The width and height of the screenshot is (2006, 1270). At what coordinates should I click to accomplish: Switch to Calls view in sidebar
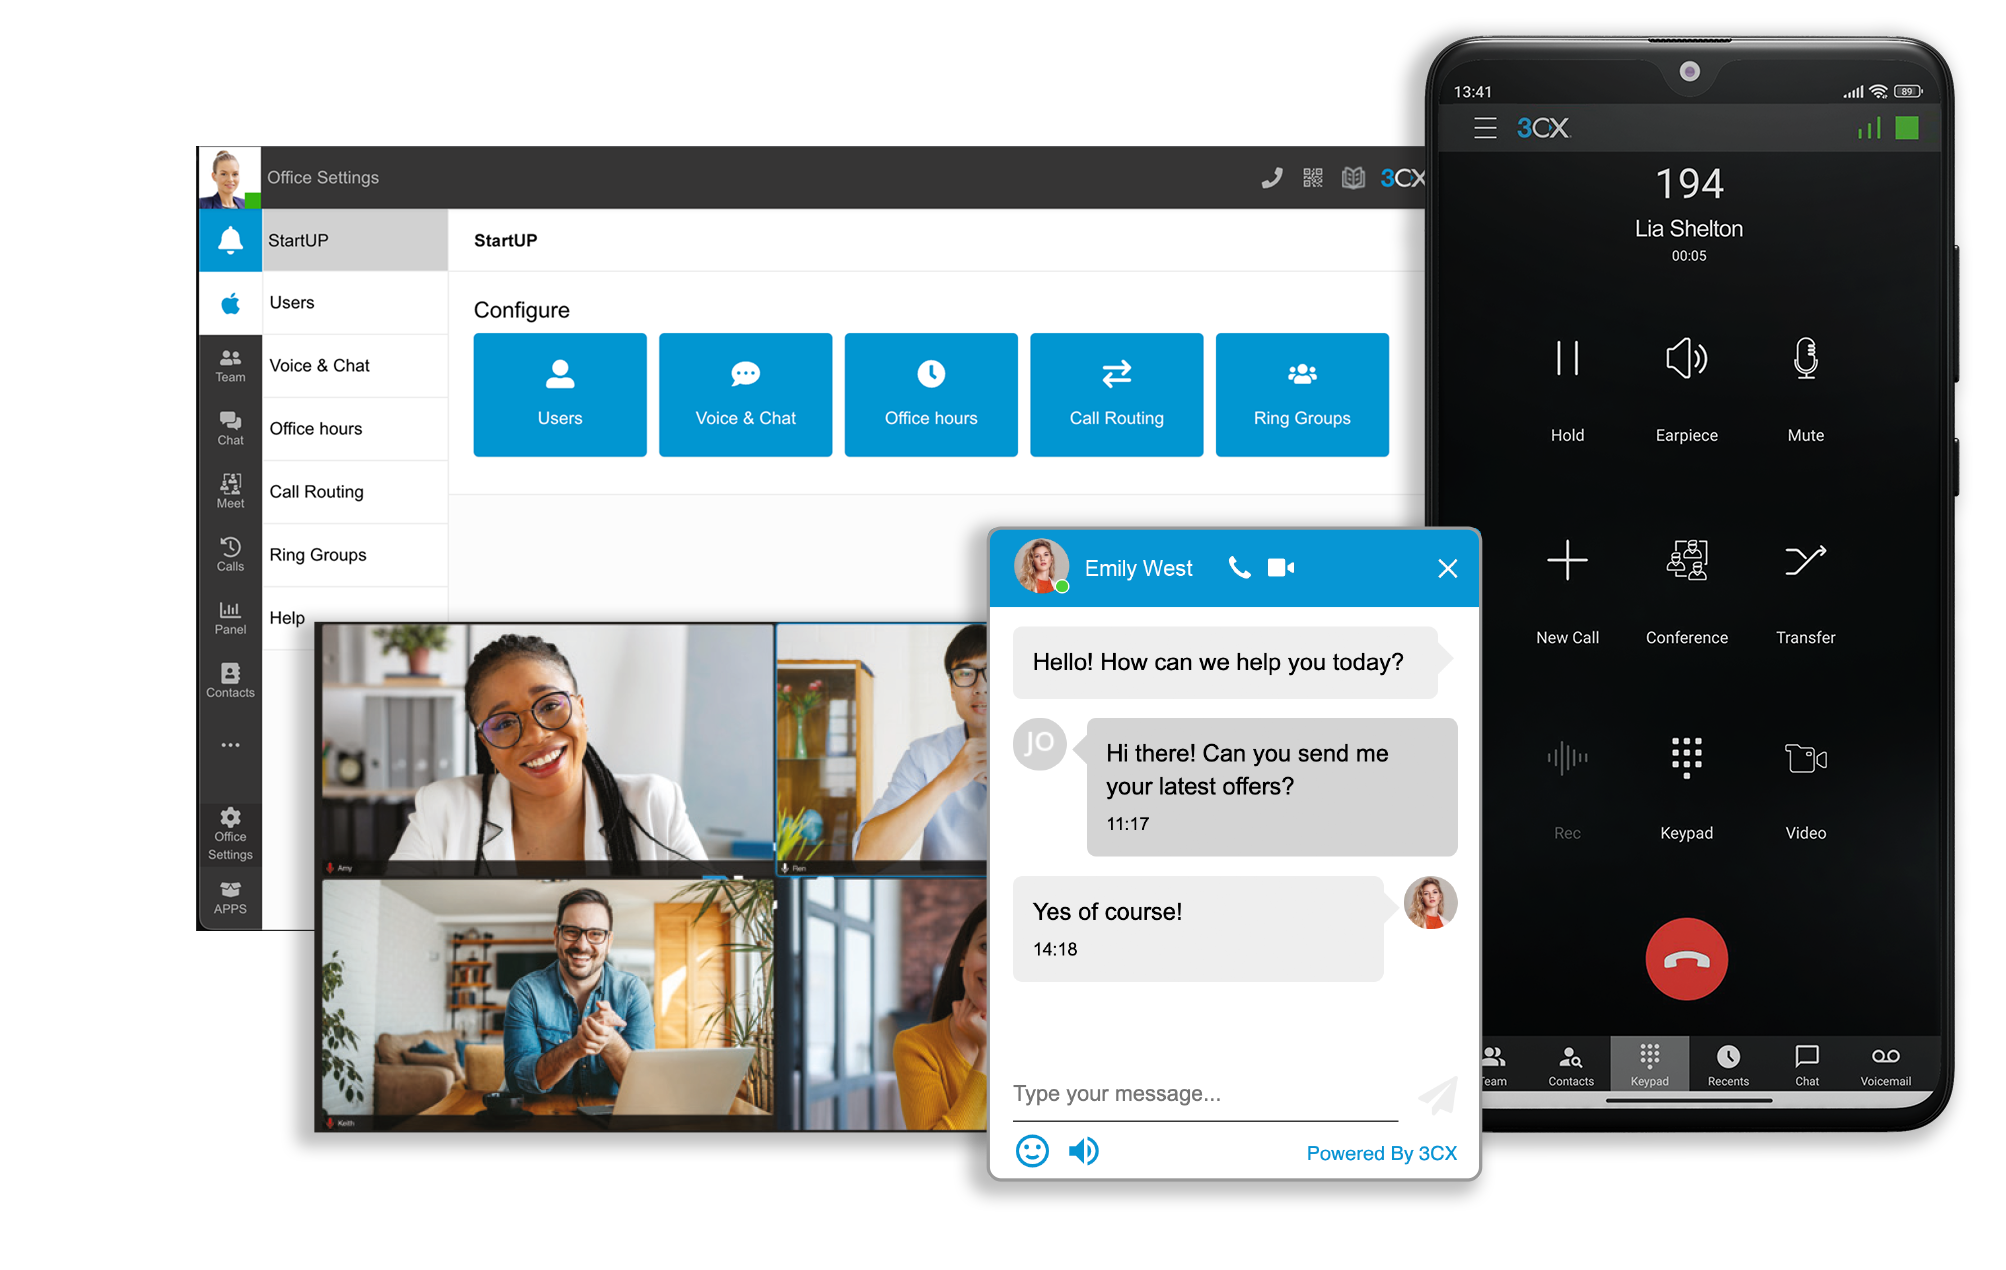click(231, 550)
